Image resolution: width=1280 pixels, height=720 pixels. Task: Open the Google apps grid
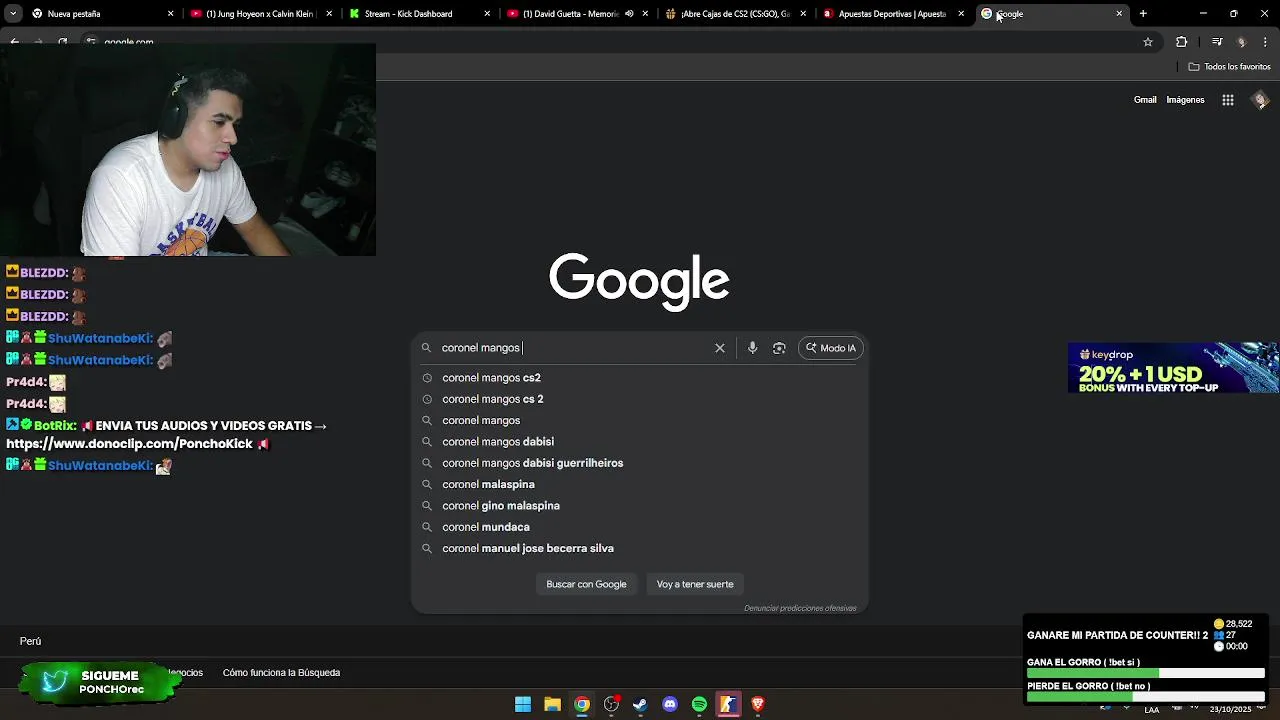1228,100
